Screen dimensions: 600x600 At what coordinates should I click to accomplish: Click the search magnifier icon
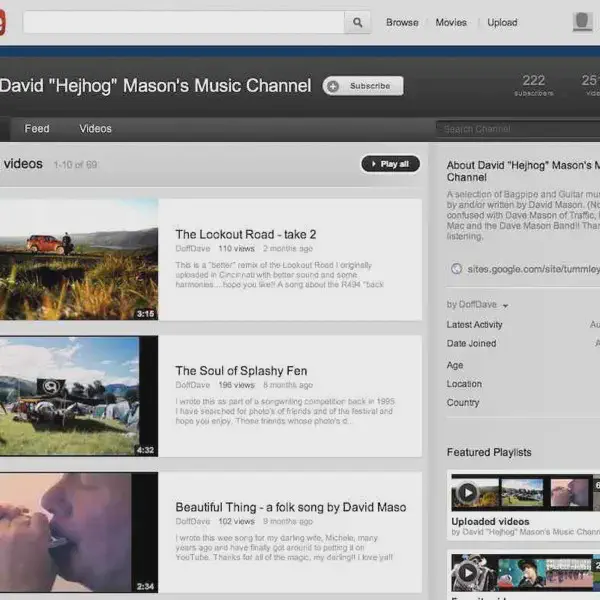[x=357, y=22]
